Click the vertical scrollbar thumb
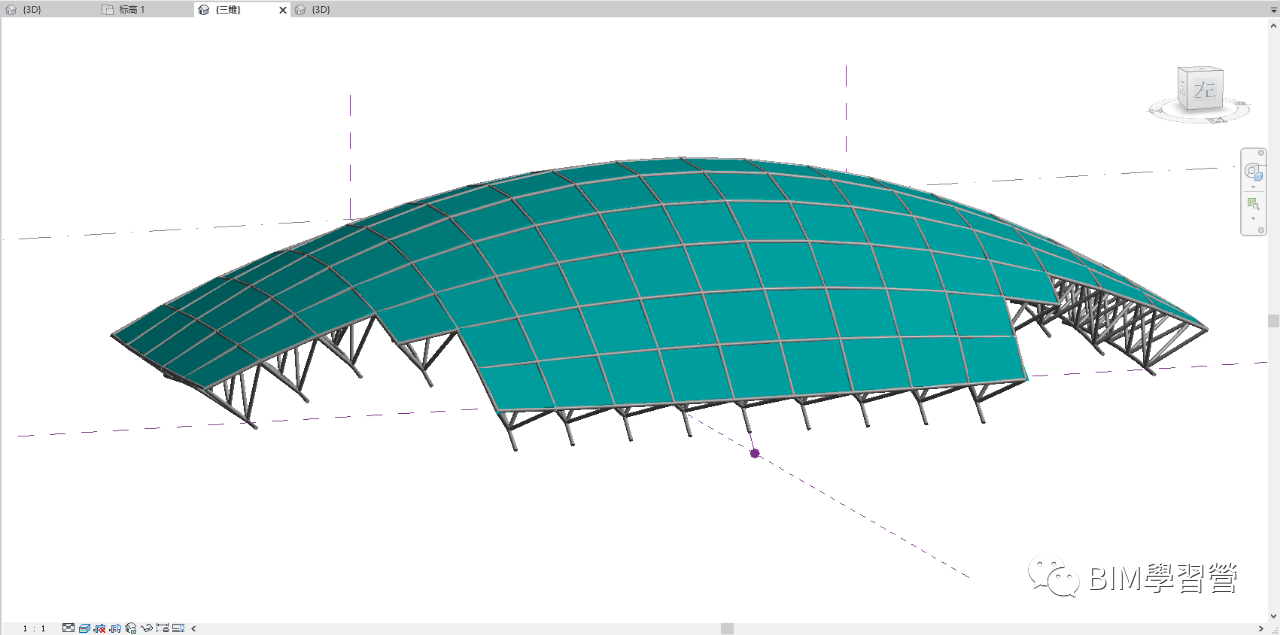 click(x=1274, y=321)
